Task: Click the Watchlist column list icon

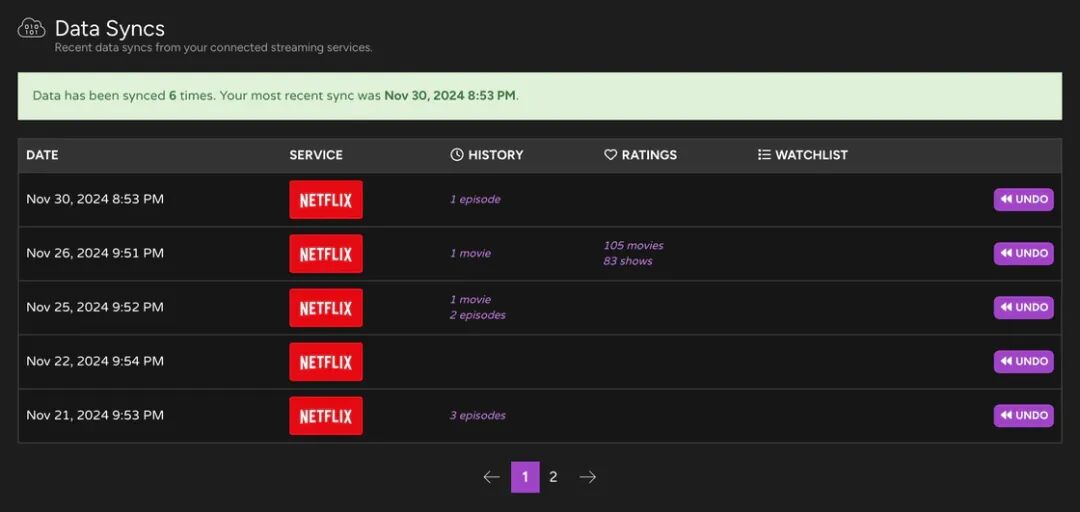Action: click(x=764, y=155)
